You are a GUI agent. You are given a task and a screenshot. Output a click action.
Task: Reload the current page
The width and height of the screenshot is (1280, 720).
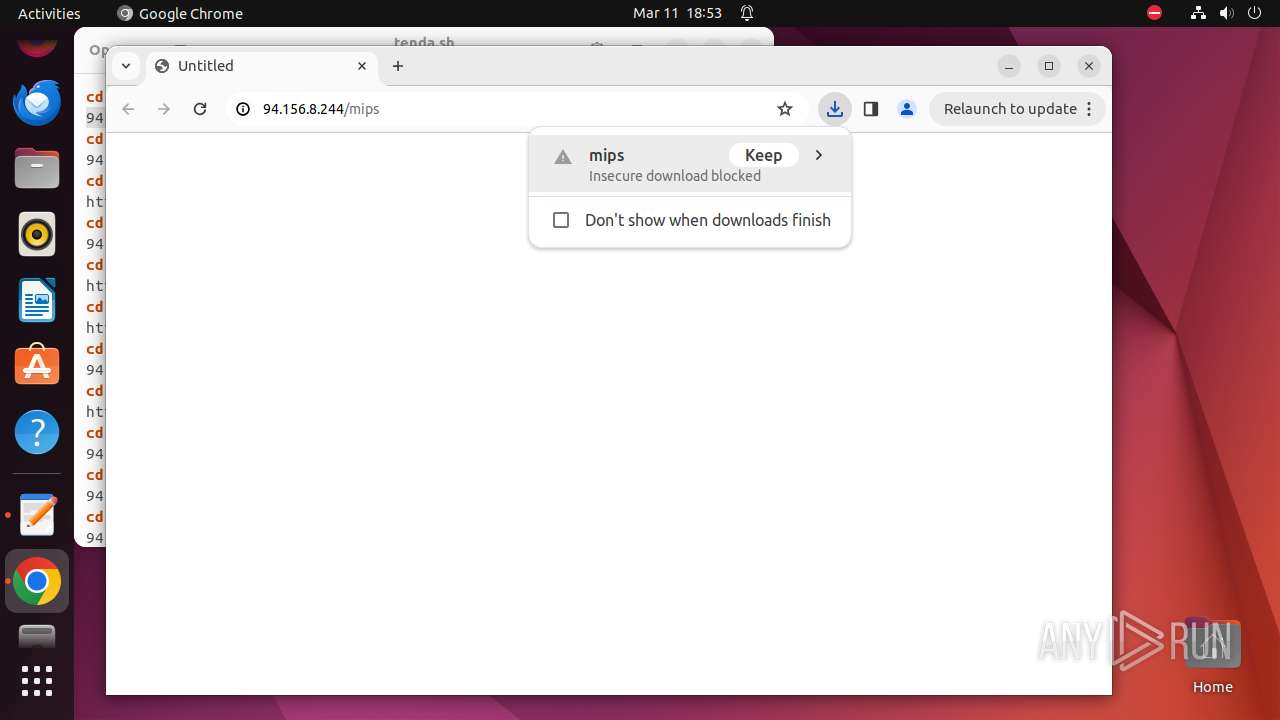(x=200, y=109)
